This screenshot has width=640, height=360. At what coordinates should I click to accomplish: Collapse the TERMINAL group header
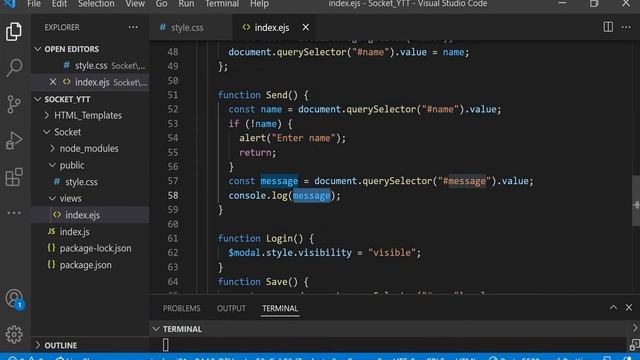pos(156,329)
